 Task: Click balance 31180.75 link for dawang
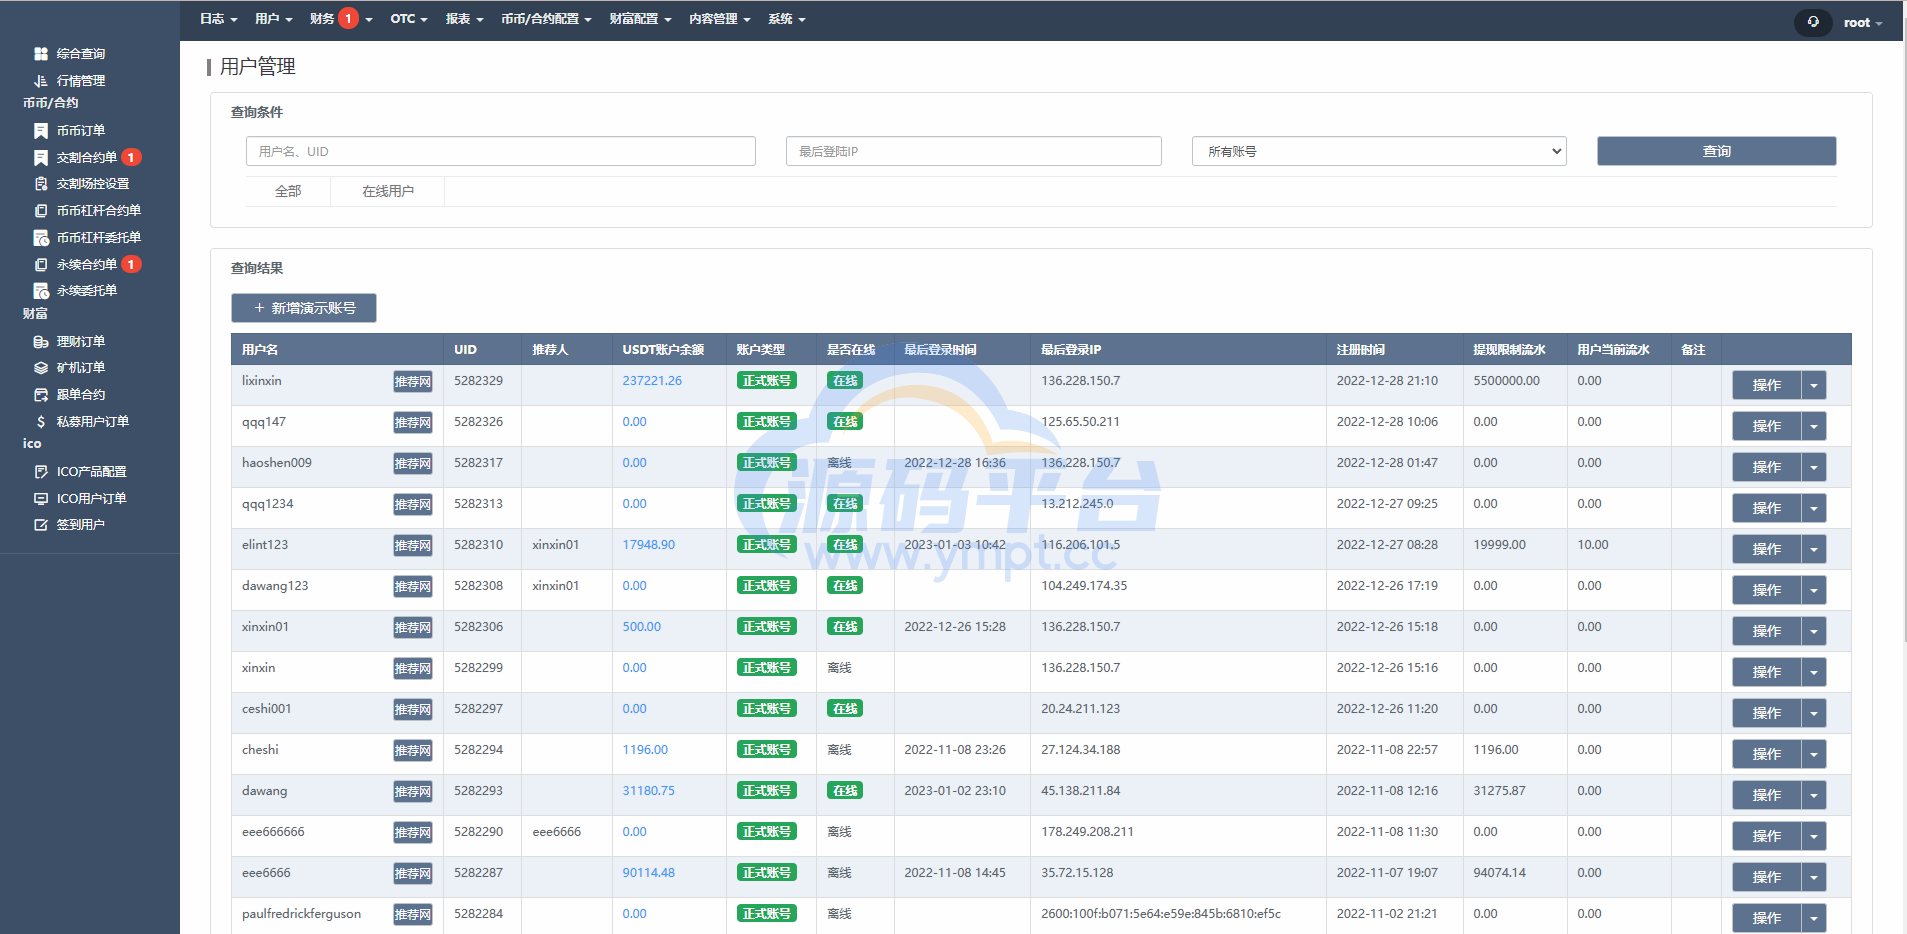pyautogui.click(x=648, y=791)
